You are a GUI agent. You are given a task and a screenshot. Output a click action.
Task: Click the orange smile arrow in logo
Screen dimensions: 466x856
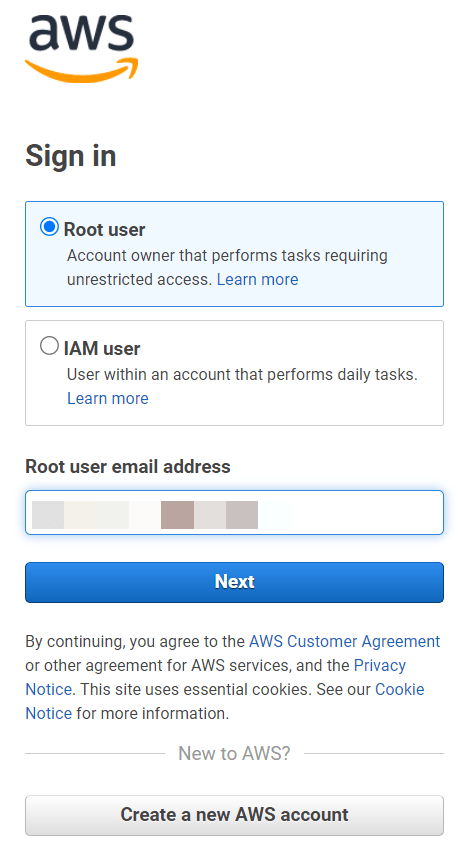pos(81,71)
